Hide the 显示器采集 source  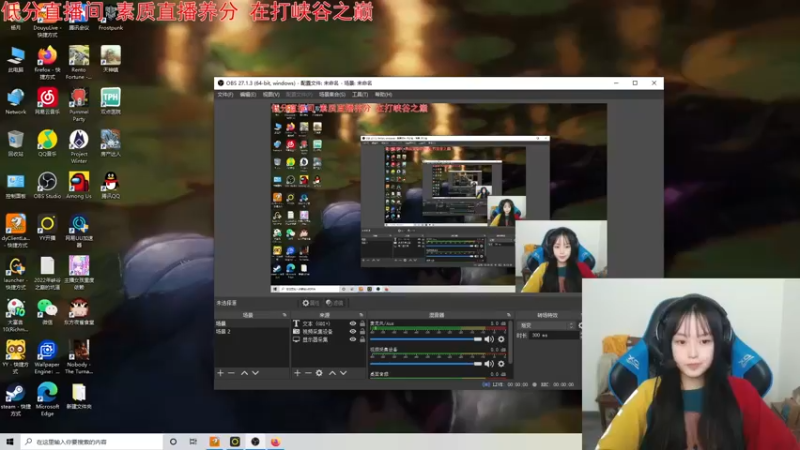tap(353, 339)
